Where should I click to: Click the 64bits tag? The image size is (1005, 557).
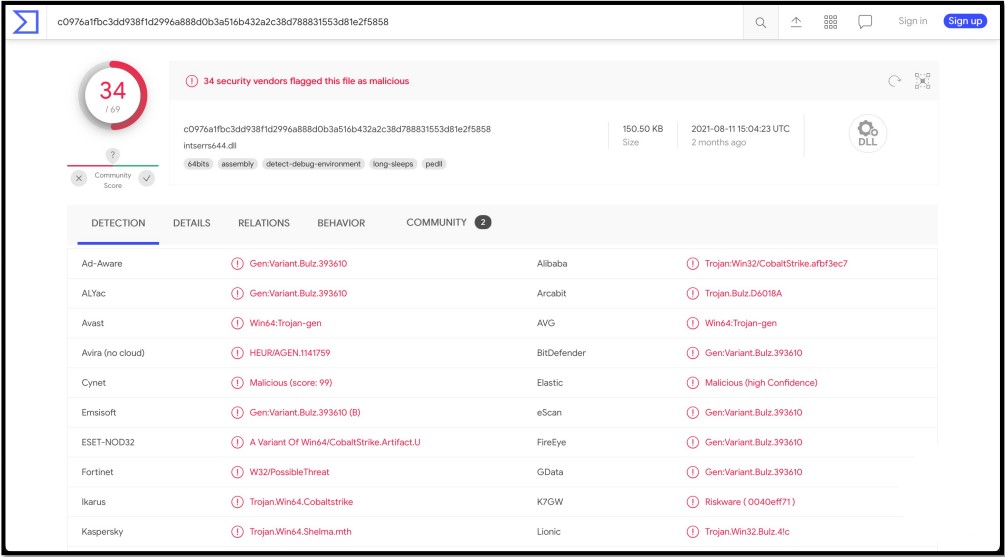click(198, 164)
